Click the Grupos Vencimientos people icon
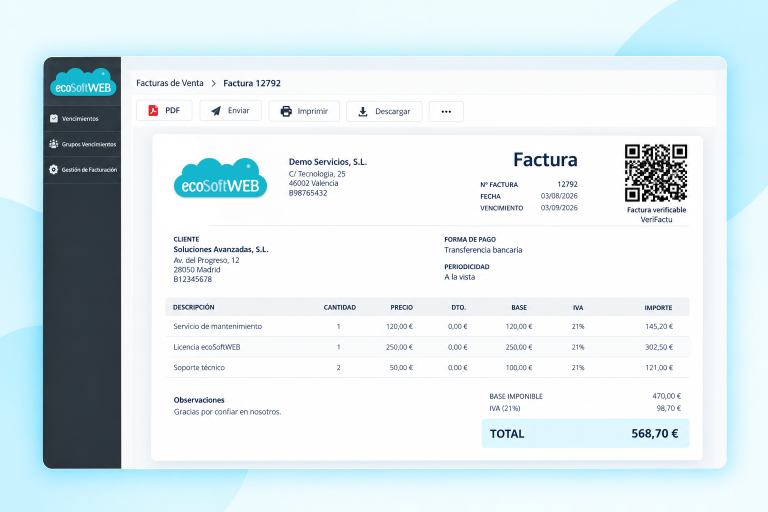 pos(54,144)
